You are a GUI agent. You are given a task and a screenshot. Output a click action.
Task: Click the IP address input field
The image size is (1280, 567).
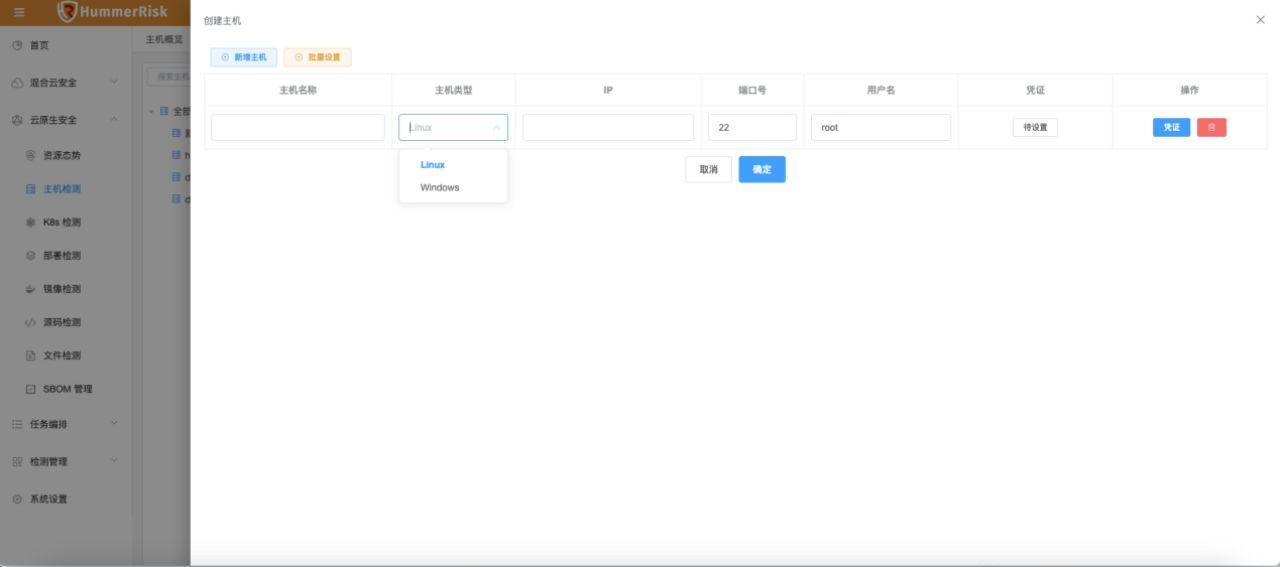[607, 128]
